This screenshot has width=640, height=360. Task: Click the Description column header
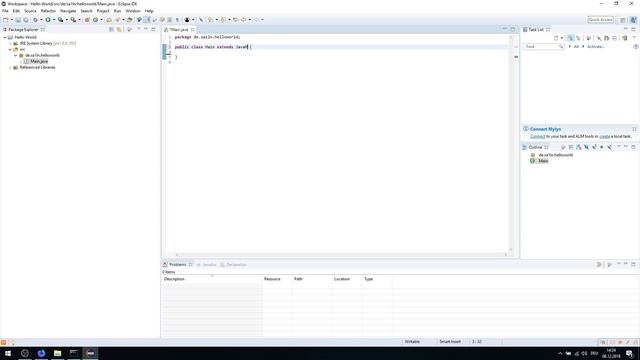(212, 279)
